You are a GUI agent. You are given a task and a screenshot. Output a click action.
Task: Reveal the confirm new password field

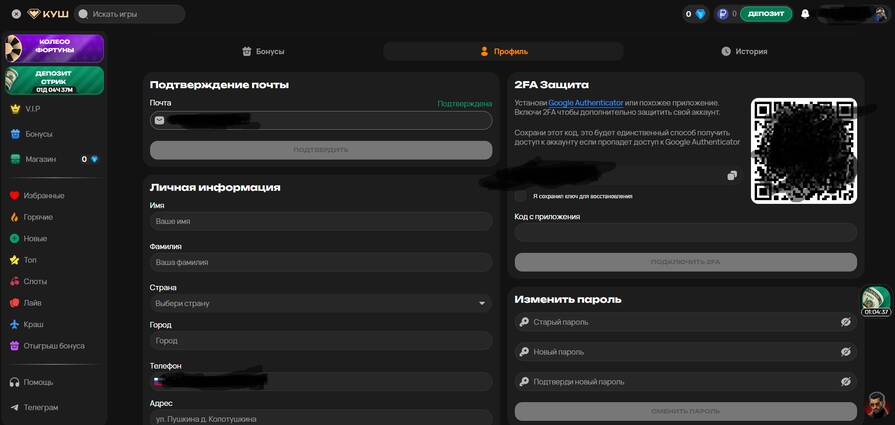point(845,382)
